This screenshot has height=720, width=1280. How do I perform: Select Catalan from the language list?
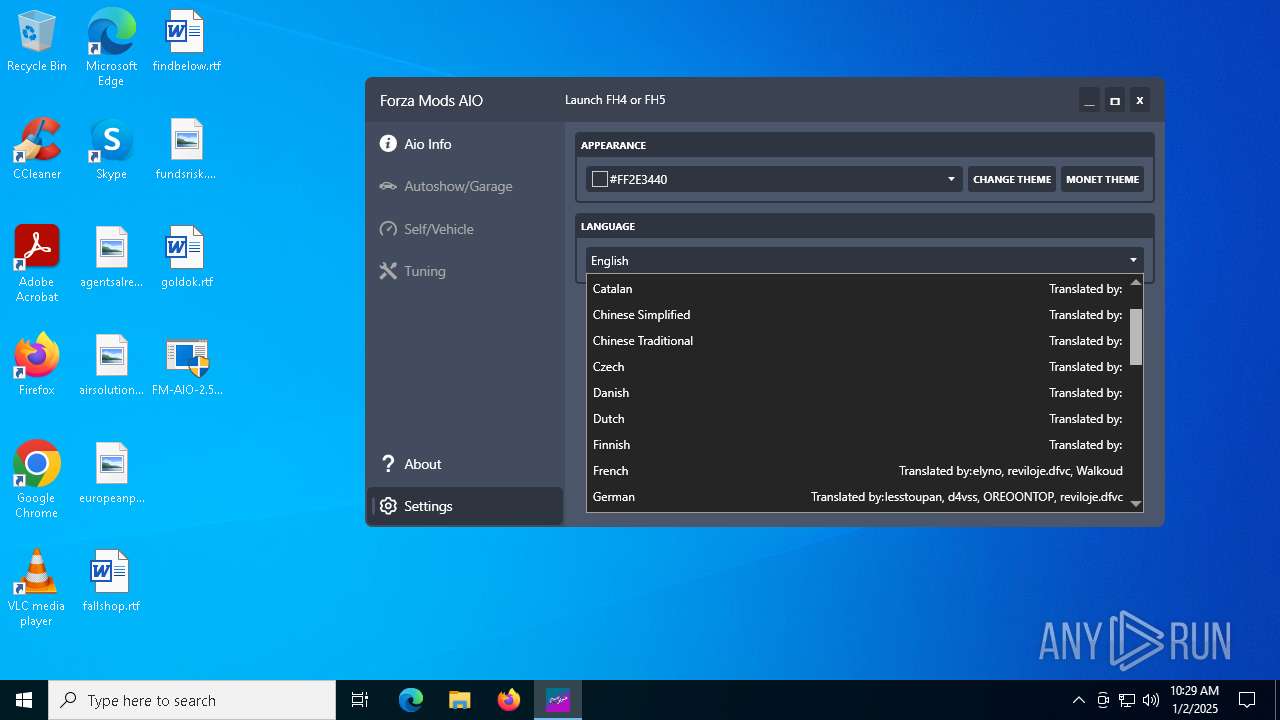(858, 289)
